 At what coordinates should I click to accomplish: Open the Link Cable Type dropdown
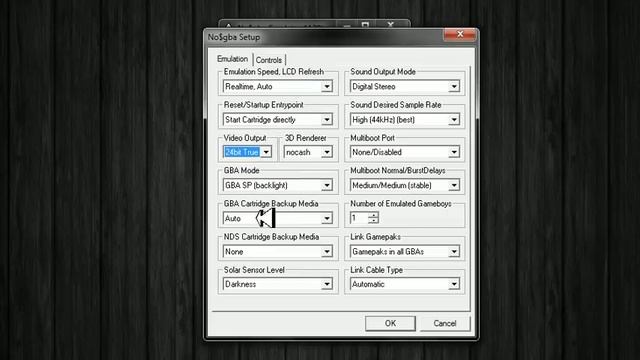tap(454, 284)
